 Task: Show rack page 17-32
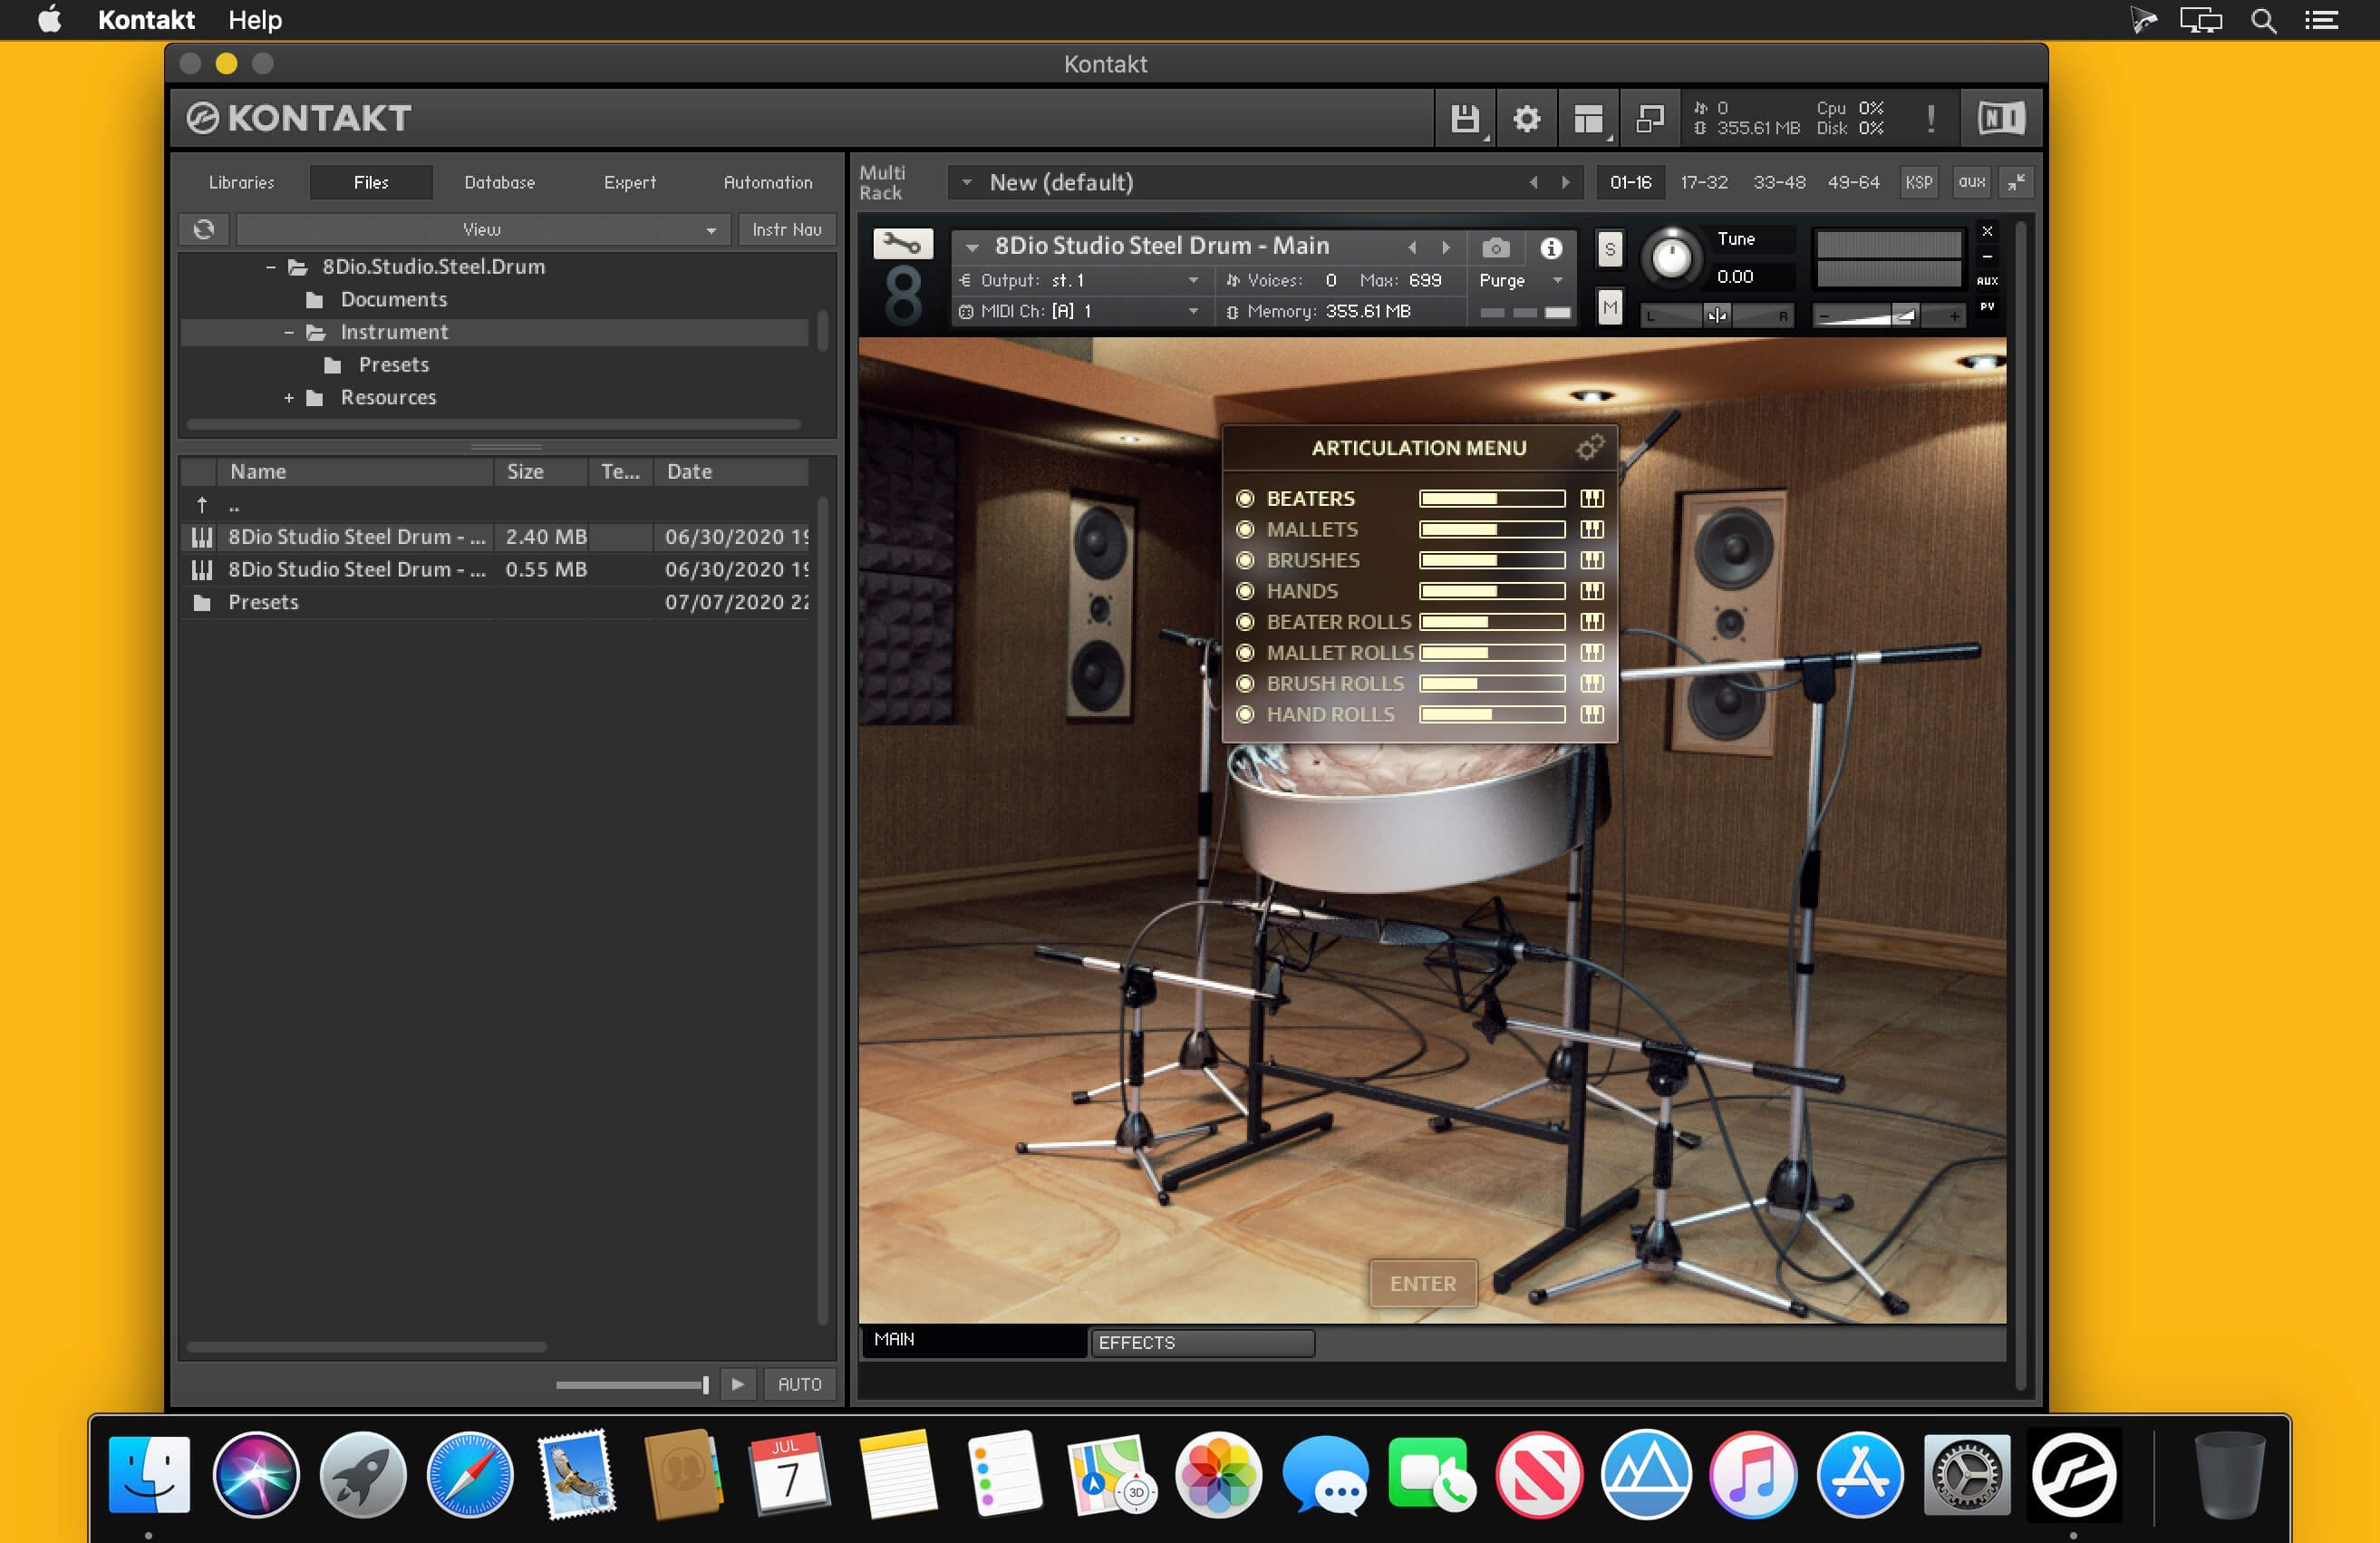pyautogui.click(x=1704, y=182)
